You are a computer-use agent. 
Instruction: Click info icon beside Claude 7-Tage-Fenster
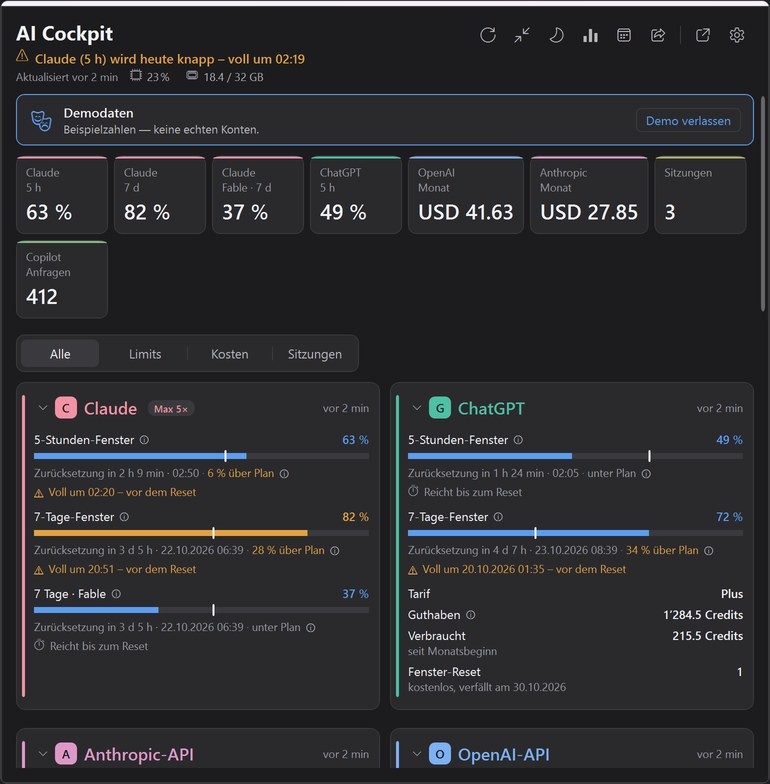point(124,517)
